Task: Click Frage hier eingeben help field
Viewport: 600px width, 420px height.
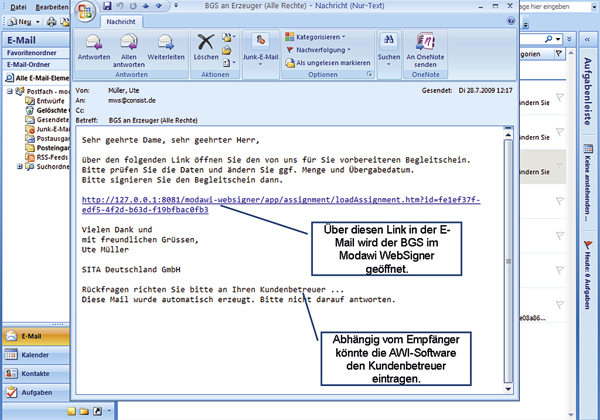Action: click(x=555, y=7)
